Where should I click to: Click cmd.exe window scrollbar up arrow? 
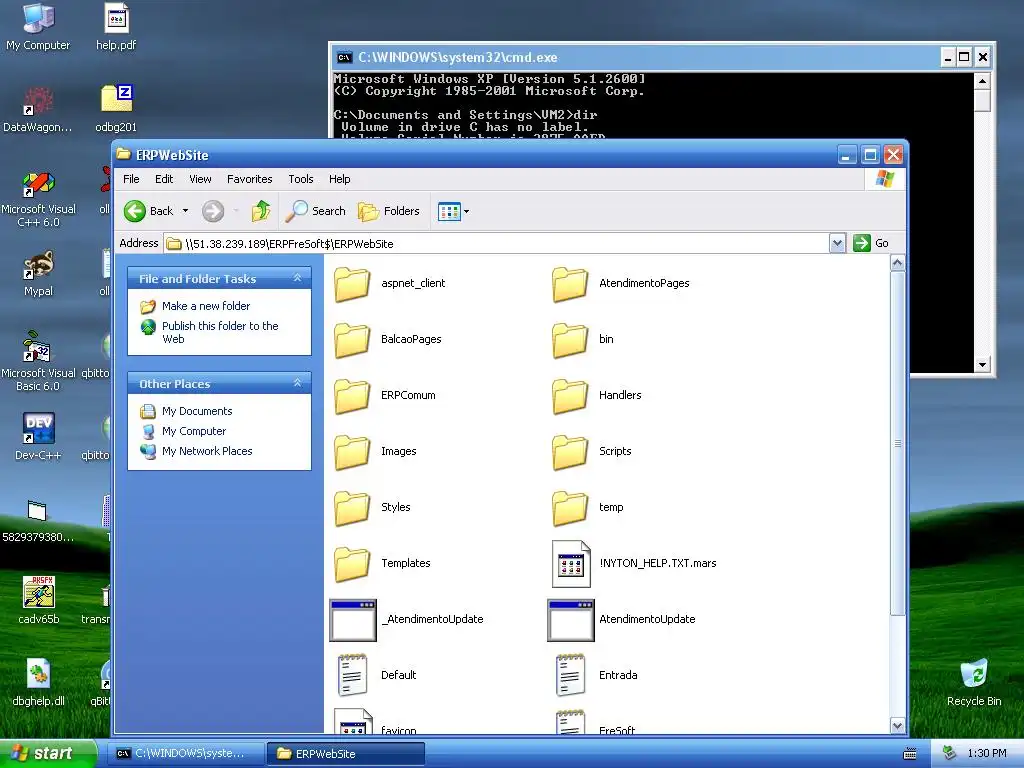[982, 81]
